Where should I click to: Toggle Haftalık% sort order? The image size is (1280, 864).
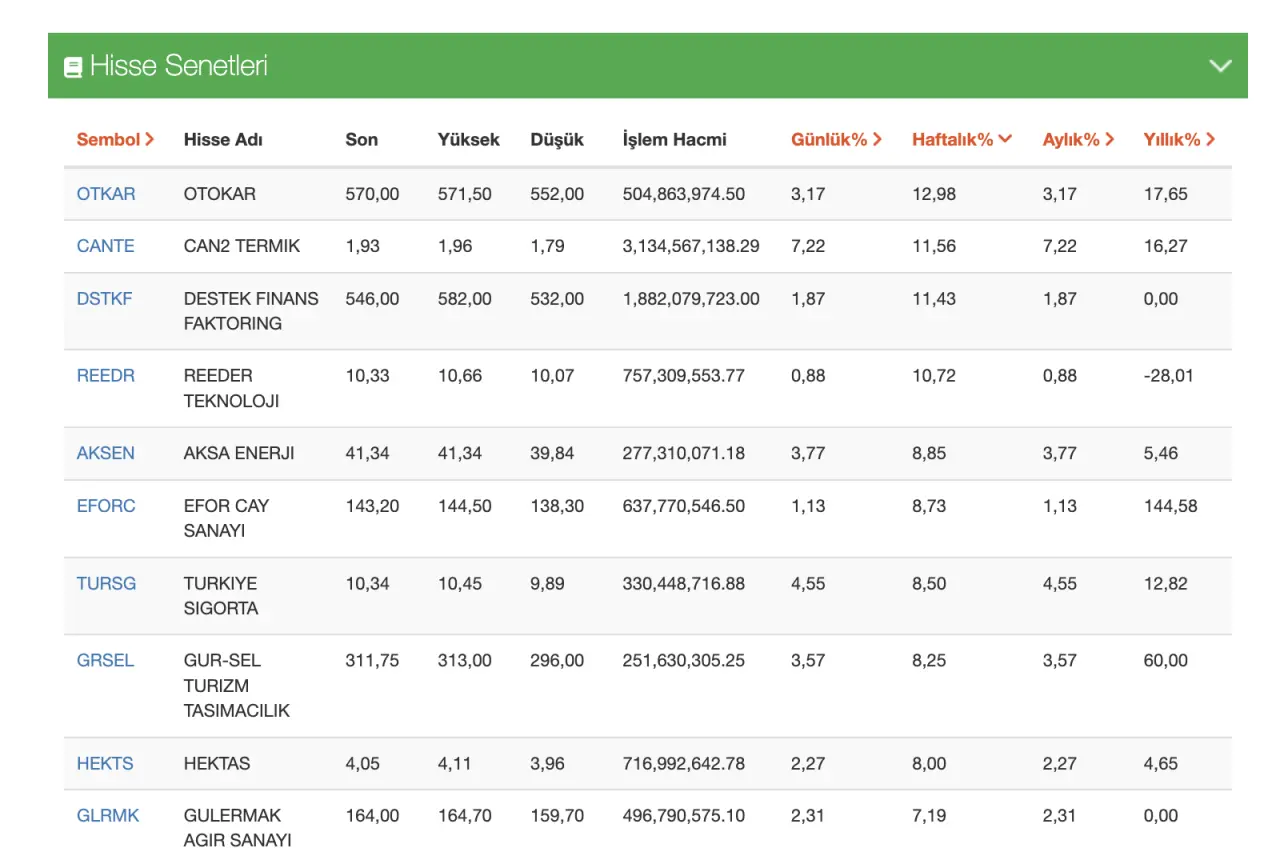click(961, 140)
